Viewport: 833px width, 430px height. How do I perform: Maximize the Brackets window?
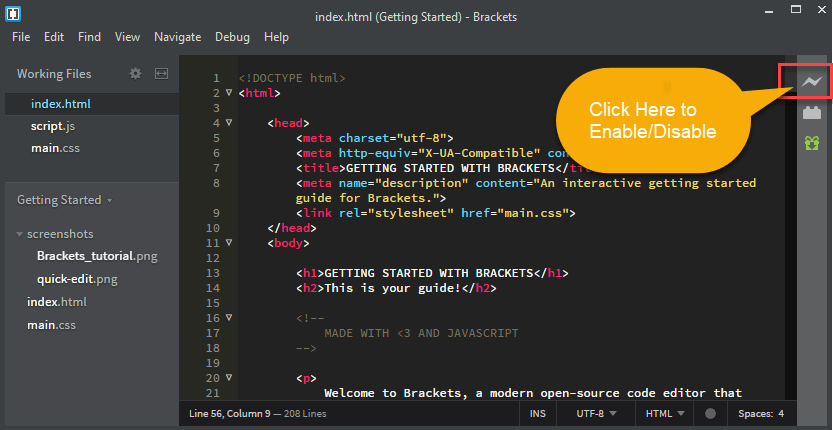795,9
